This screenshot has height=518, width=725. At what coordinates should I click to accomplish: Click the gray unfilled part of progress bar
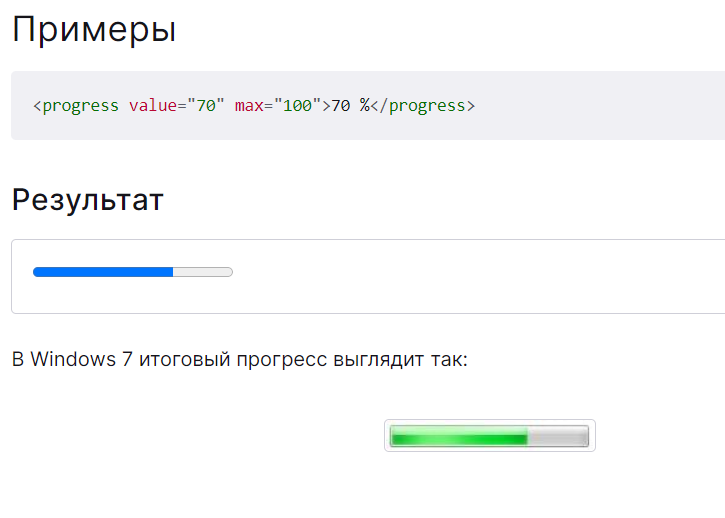(203, 272)
